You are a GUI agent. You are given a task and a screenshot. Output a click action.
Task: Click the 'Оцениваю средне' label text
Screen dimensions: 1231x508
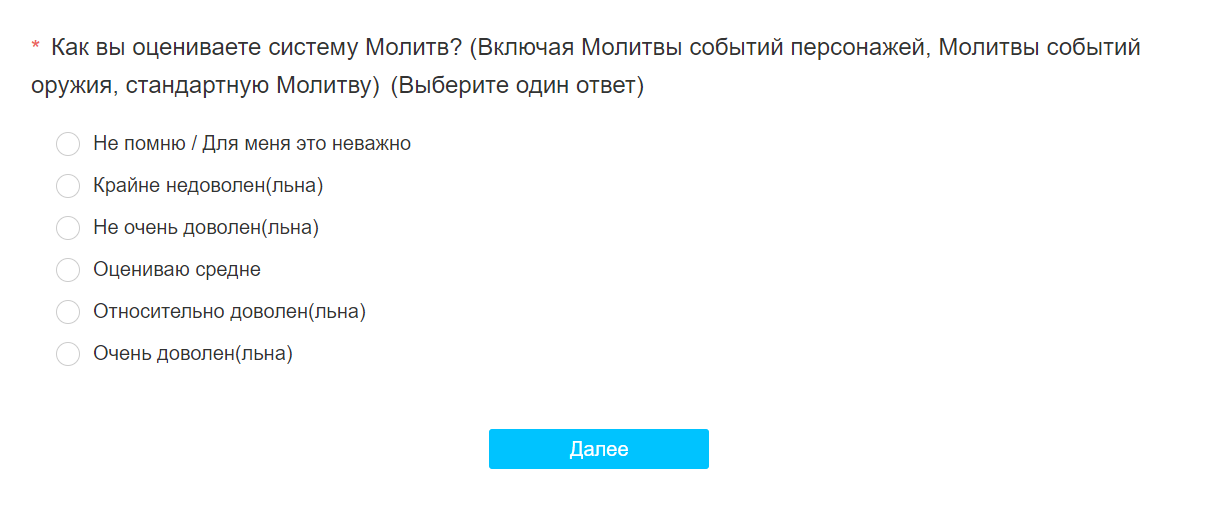tap(177, 269)
